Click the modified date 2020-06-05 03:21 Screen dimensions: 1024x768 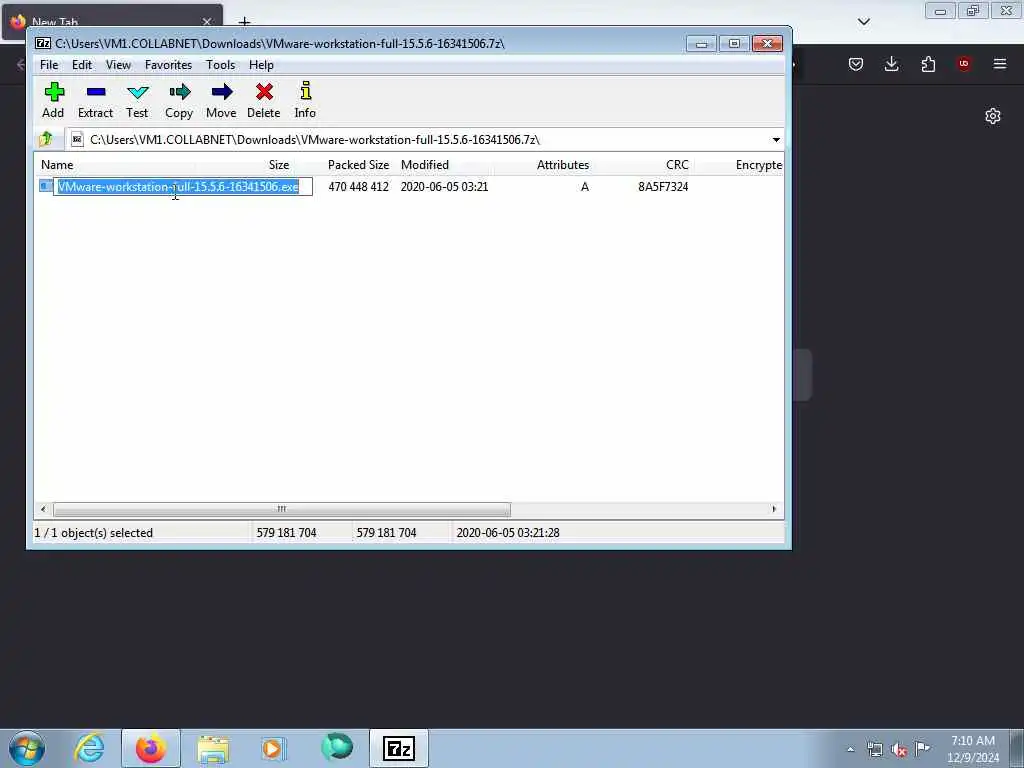point(444,187)
